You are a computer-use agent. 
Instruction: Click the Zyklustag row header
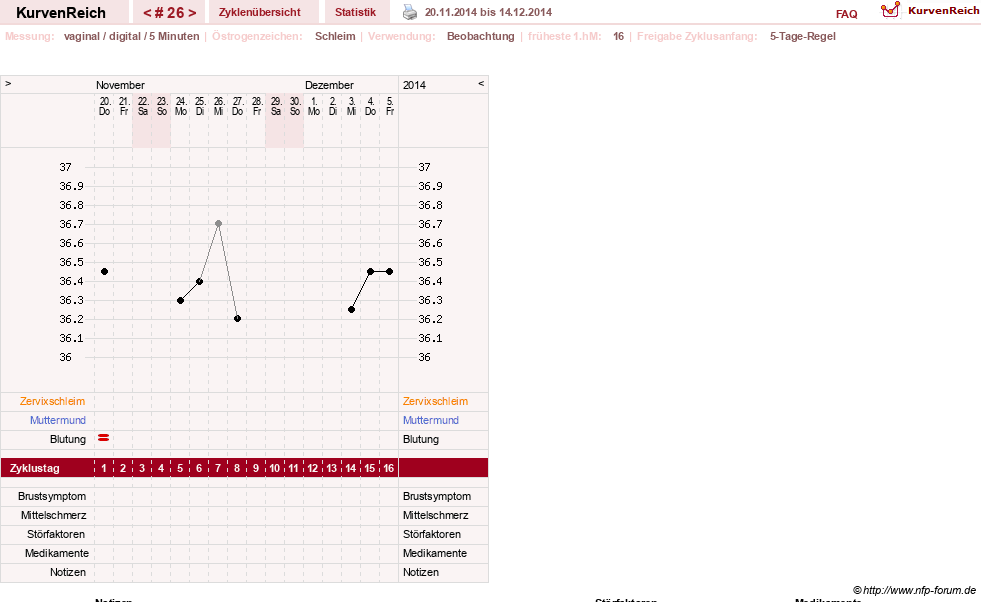click(x=35, y=468)
